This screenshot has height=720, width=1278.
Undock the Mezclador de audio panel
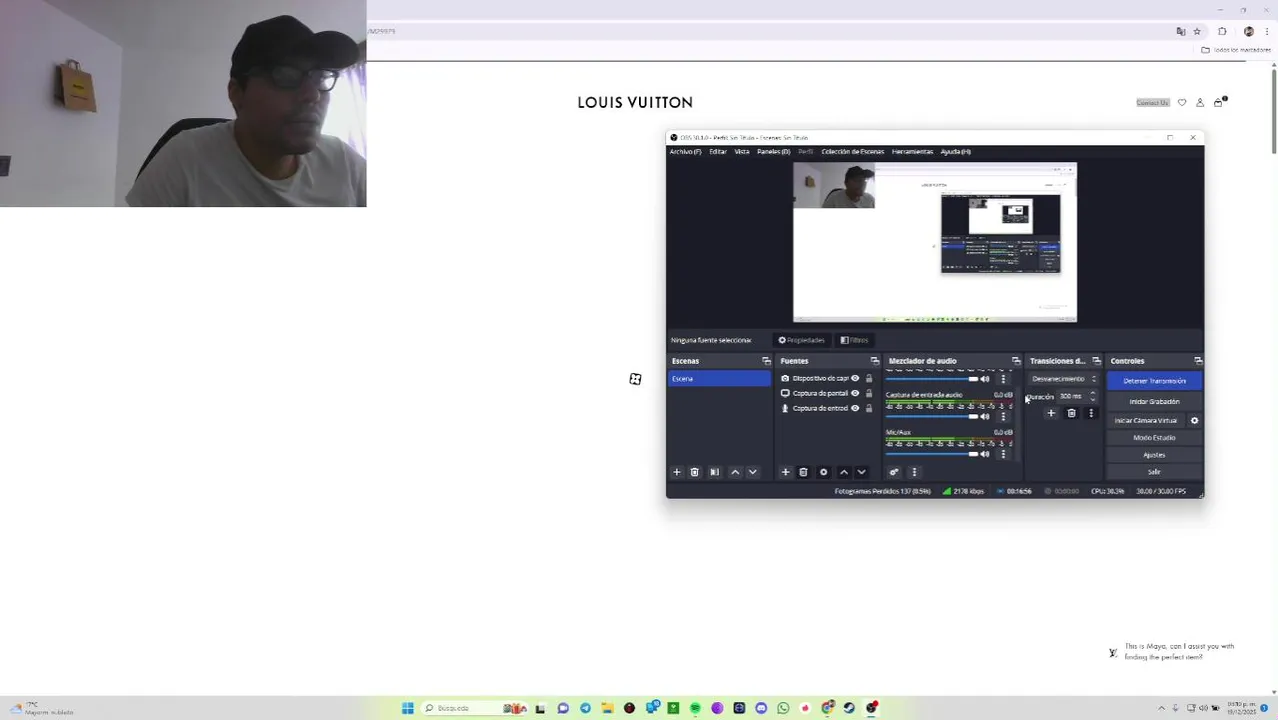pos(1016,361)
